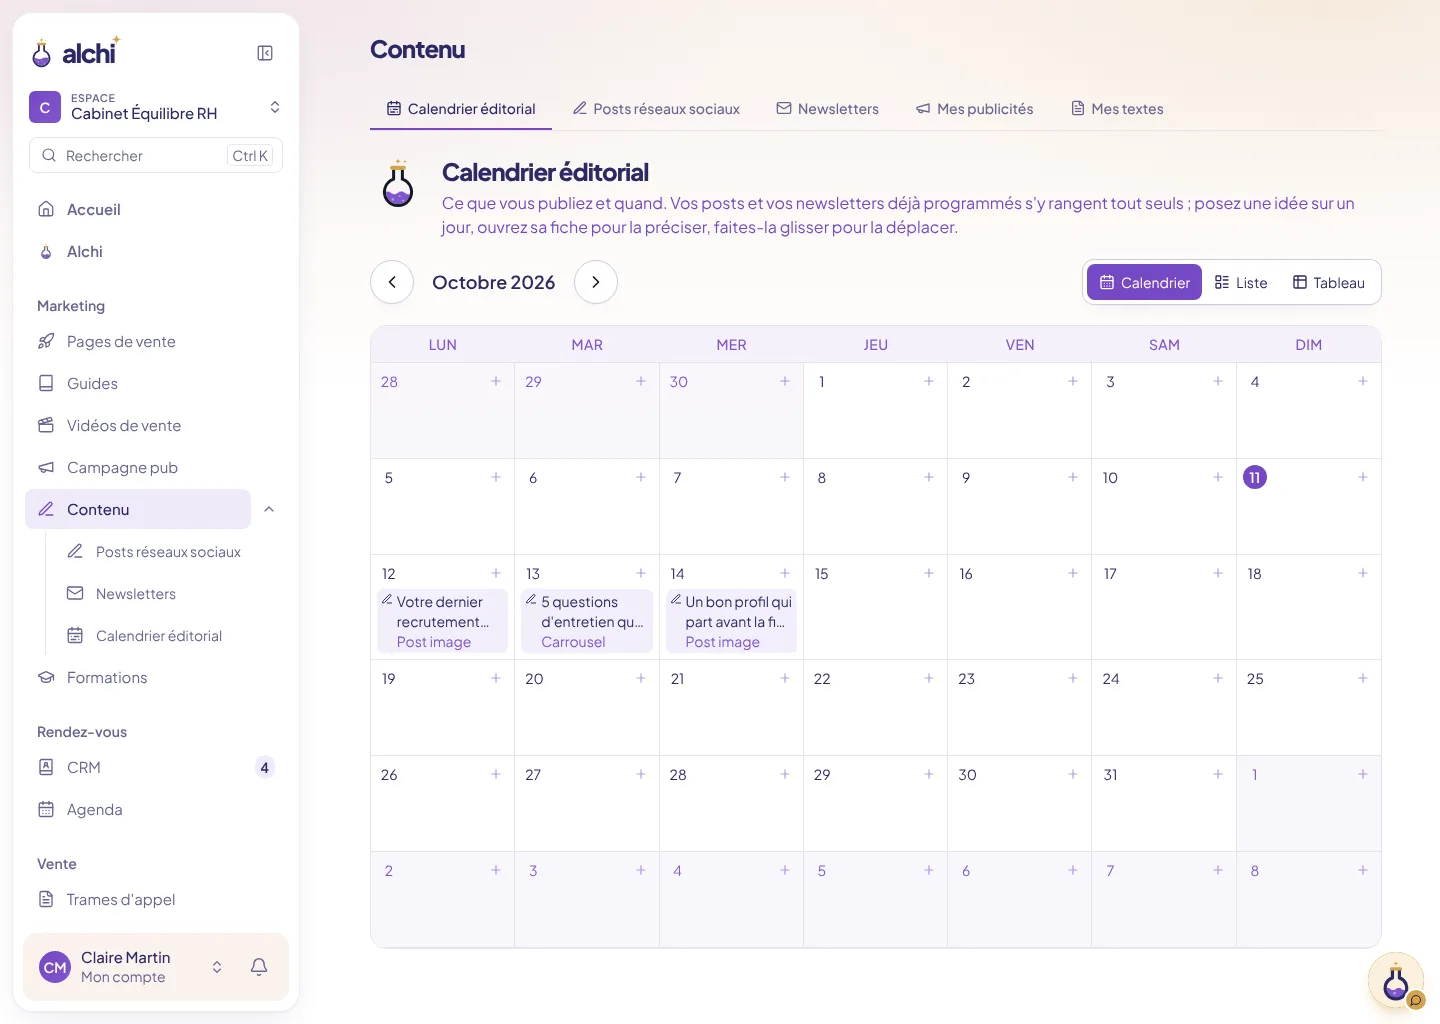Add an idea on day 22
This screenshot has height=1024, width=1440.
click(x=929, y=679)
